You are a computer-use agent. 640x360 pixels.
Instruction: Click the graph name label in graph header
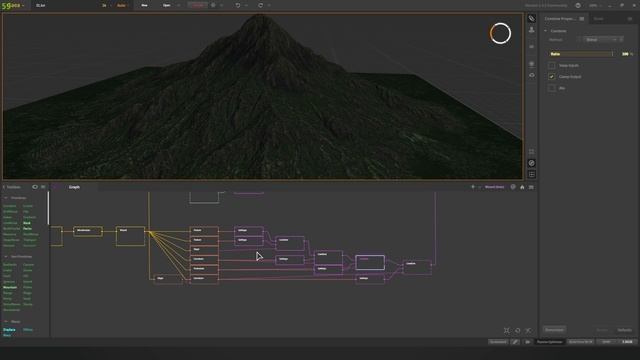[x=494, y=187]
